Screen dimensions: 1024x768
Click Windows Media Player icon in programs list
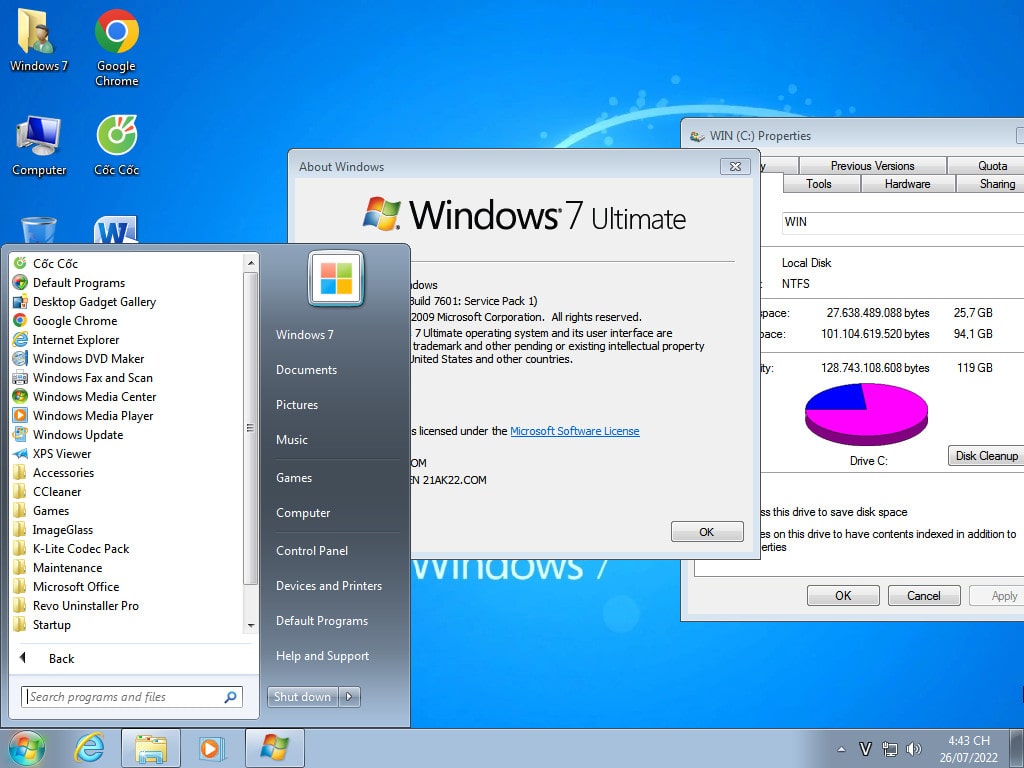20,415
